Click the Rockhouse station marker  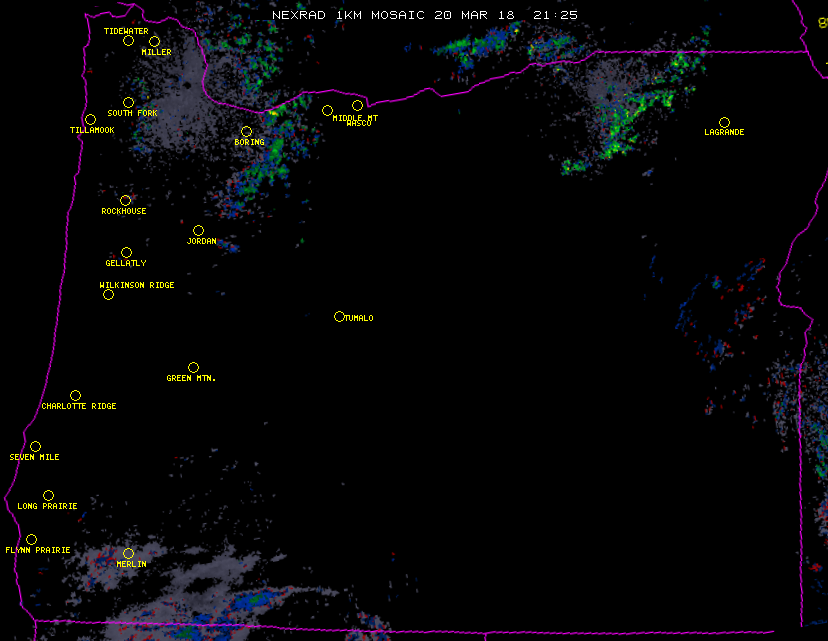click(125, 201)
